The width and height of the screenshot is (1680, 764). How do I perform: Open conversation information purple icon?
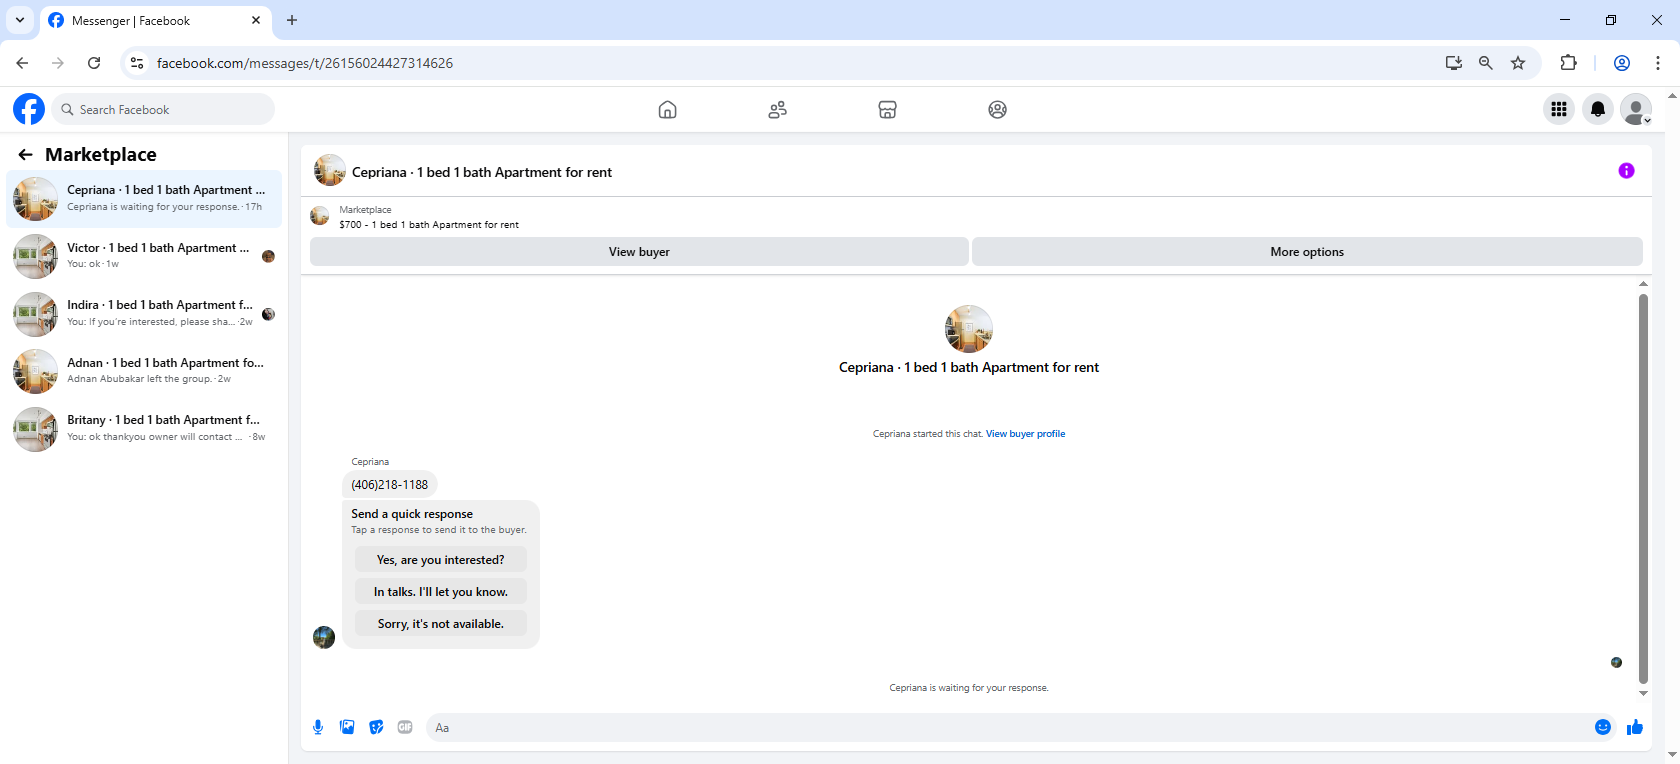(x=1626, y=171)
